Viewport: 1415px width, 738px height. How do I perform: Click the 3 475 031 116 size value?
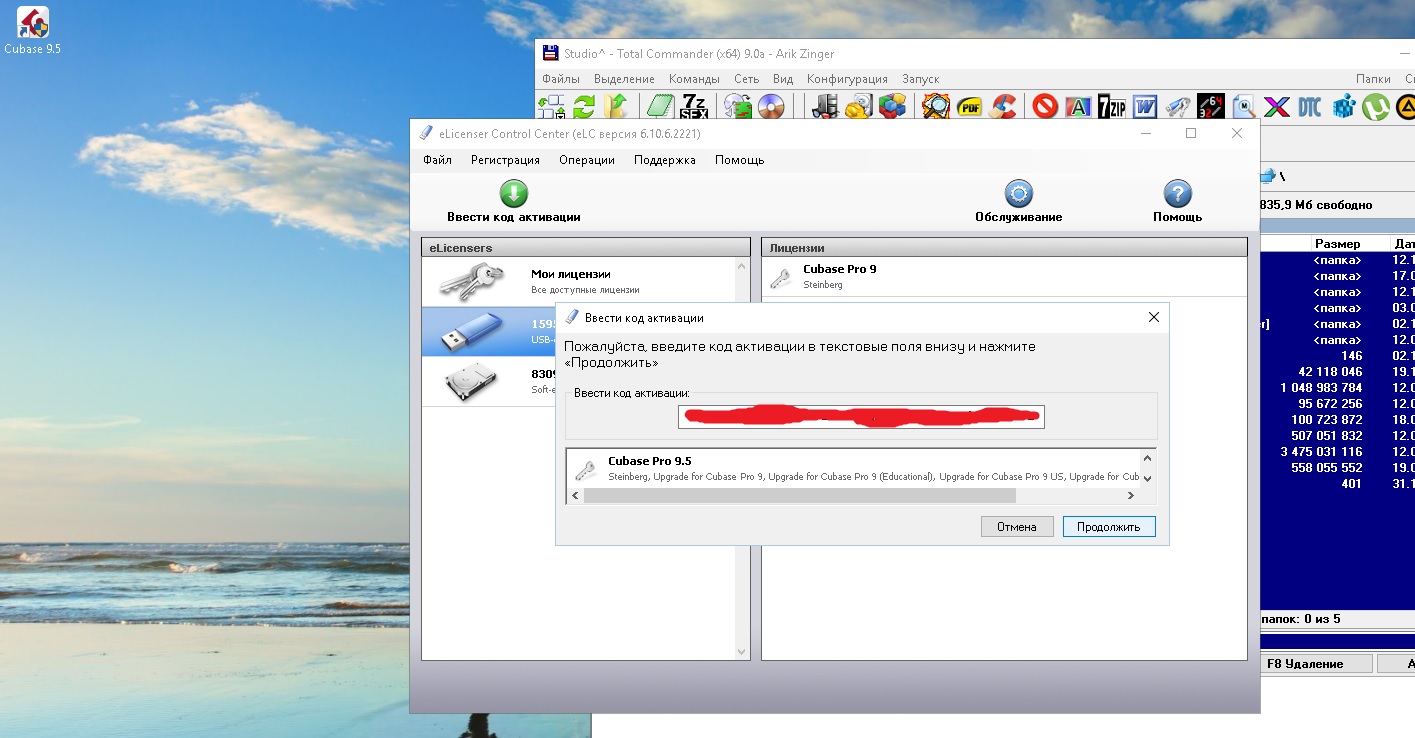[1320, 452]
